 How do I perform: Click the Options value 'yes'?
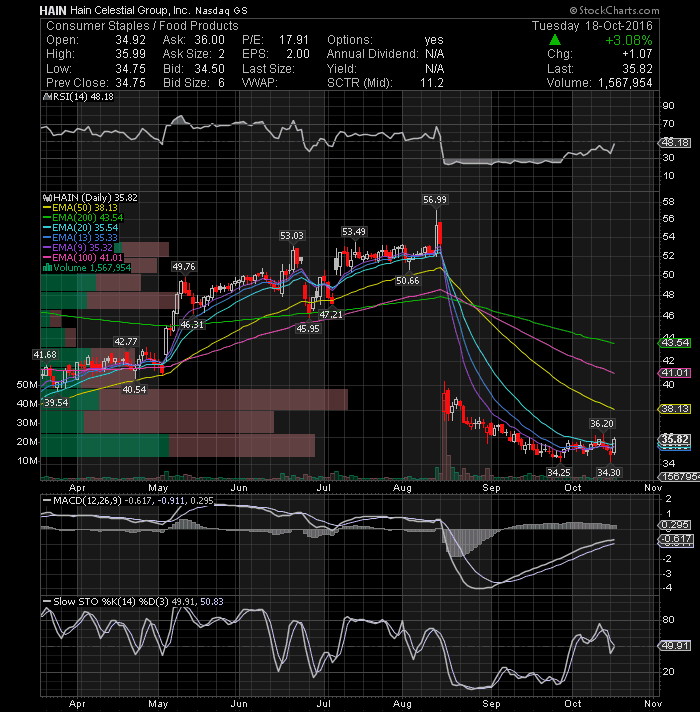pos(434,40)
